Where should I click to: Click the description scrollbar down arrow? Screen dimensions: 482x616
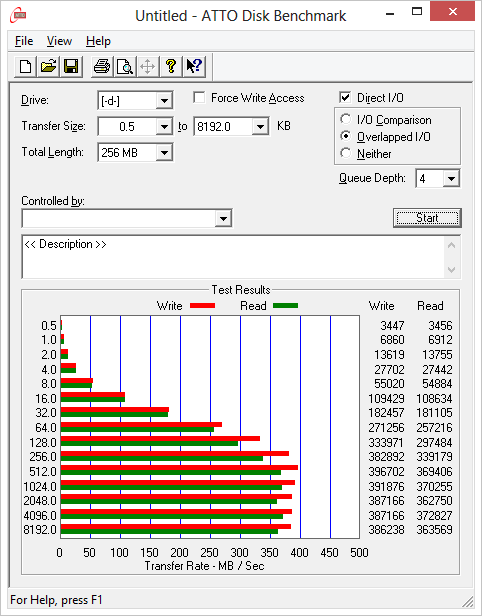click(x=451, y=270)
